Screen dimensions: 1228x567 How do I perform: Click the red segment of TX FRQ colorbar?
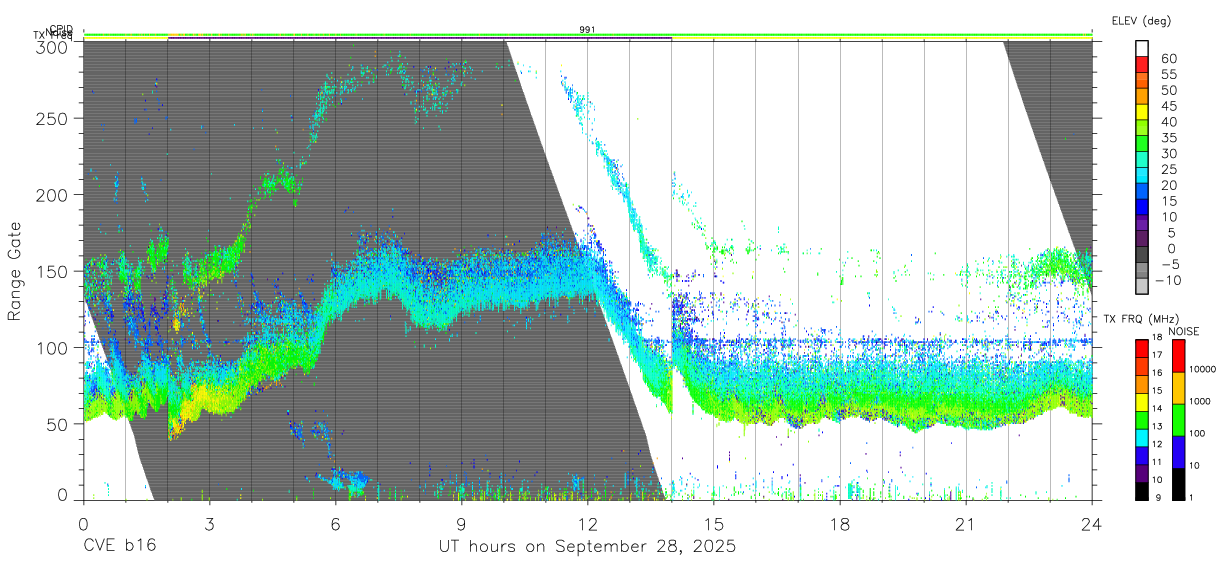(x=1142, y=348)
